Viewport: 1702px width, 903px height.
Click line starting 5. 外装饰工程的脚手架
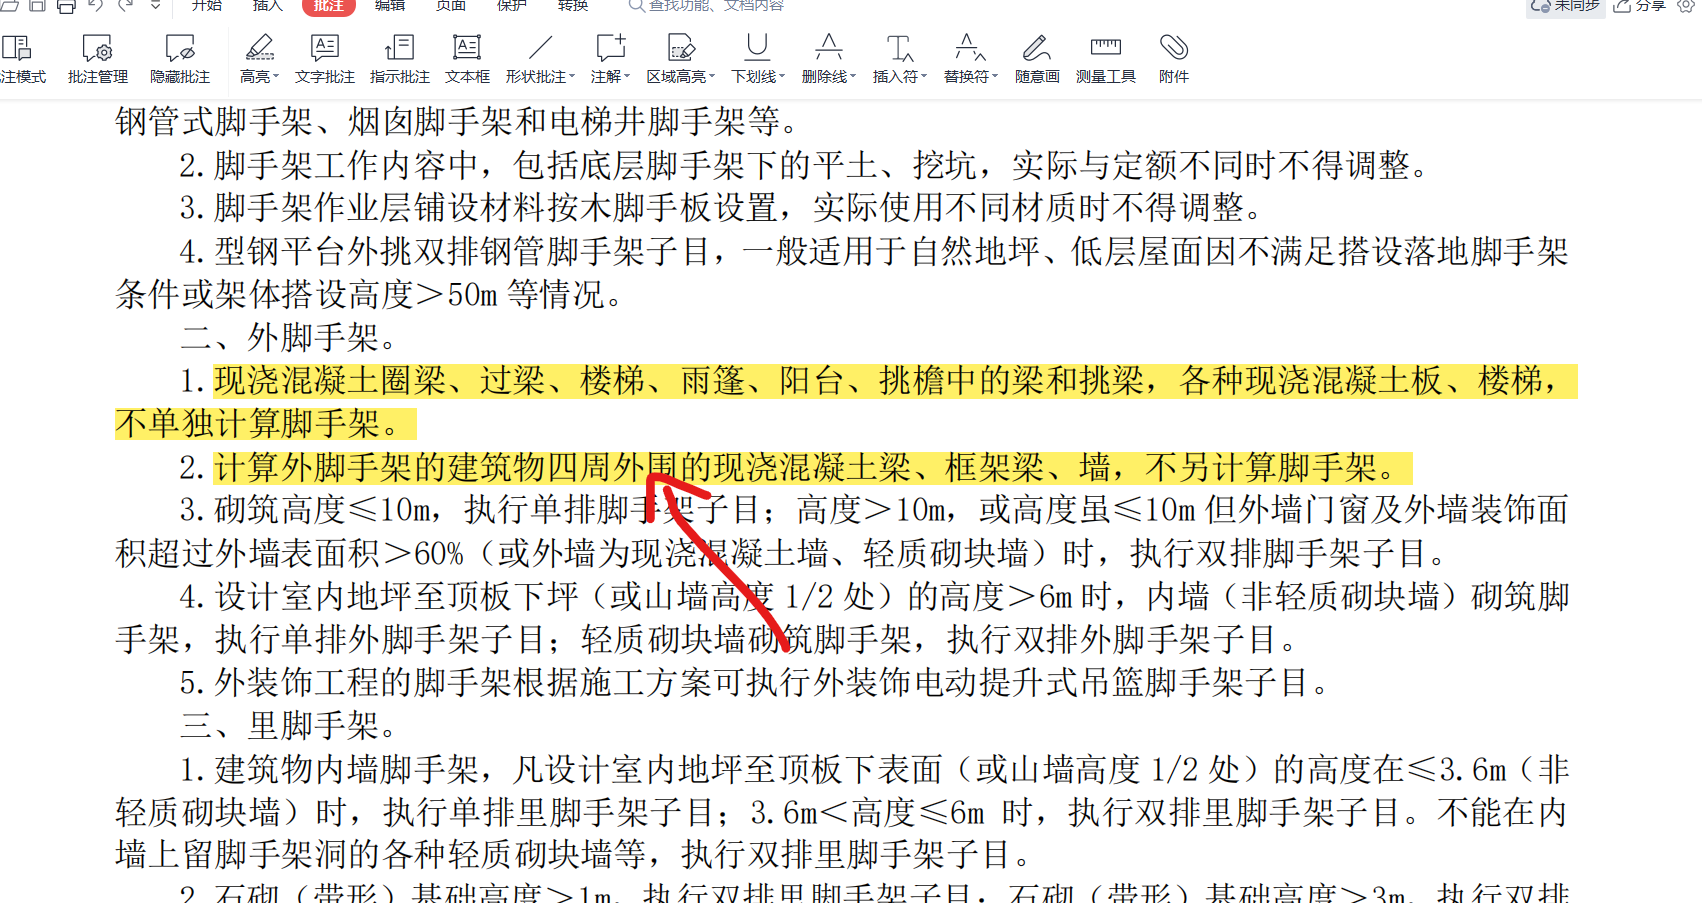tap(756, 682)
